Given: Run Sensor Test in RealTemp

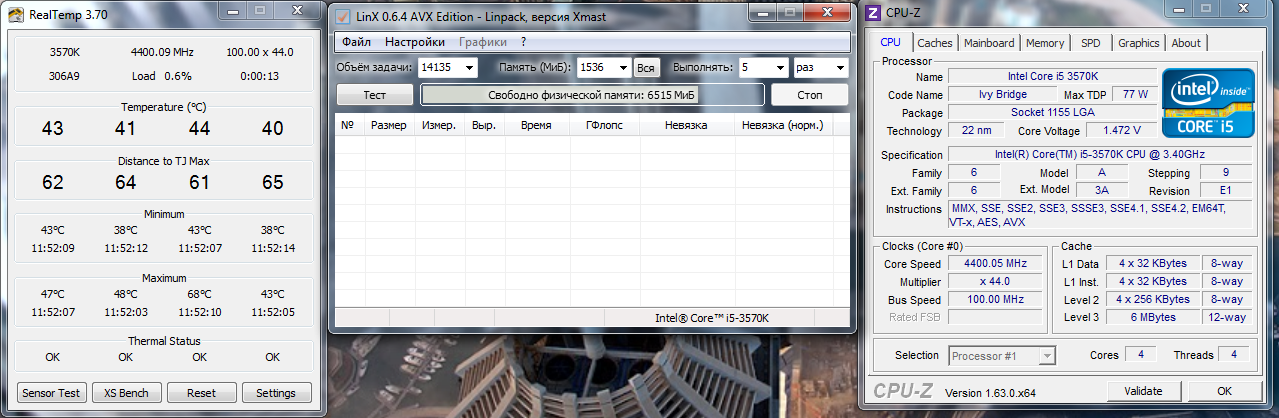Looking at the screenshot, I should tap(52, 393).
